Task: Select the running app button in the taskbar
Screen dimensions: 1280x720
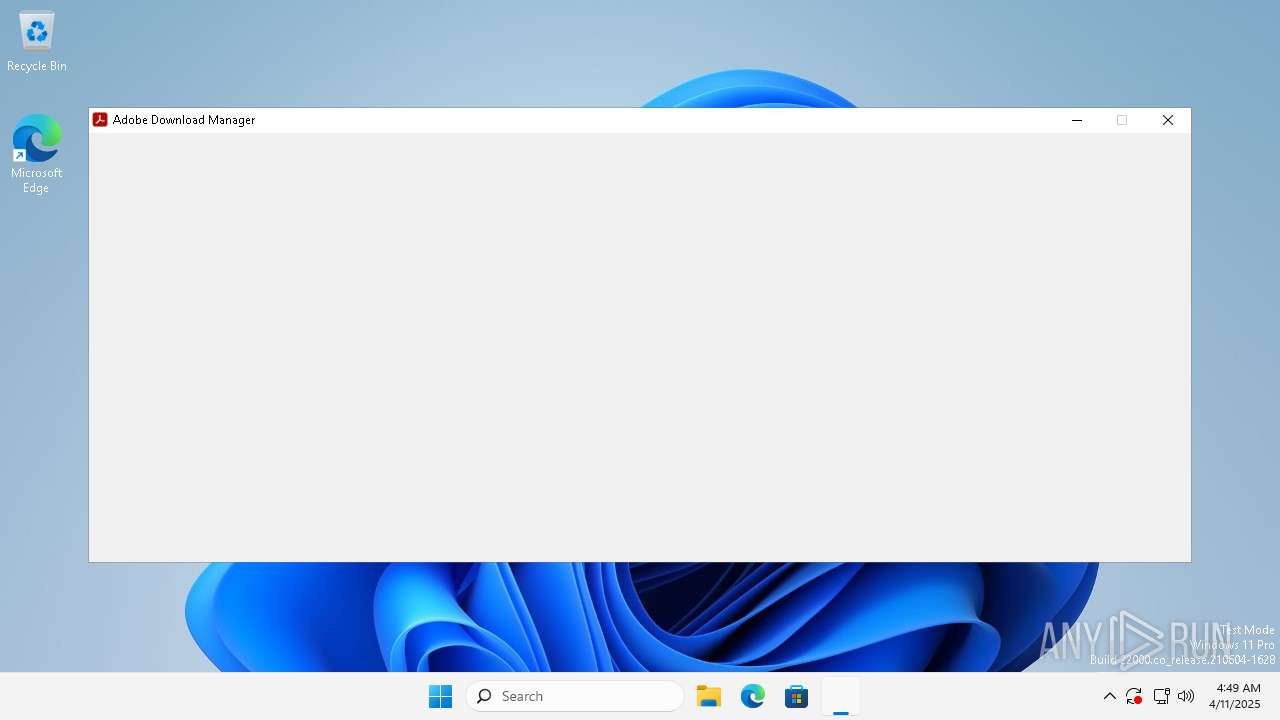Action: click(x=841, y=696)
